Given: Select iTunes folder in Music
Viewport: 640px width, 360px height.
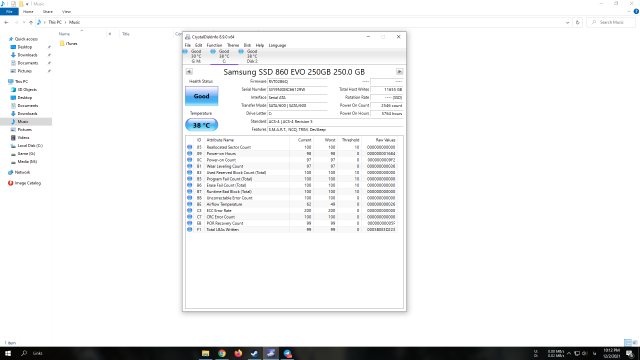Looking at the screenshot, I should (x=68, y=43).
